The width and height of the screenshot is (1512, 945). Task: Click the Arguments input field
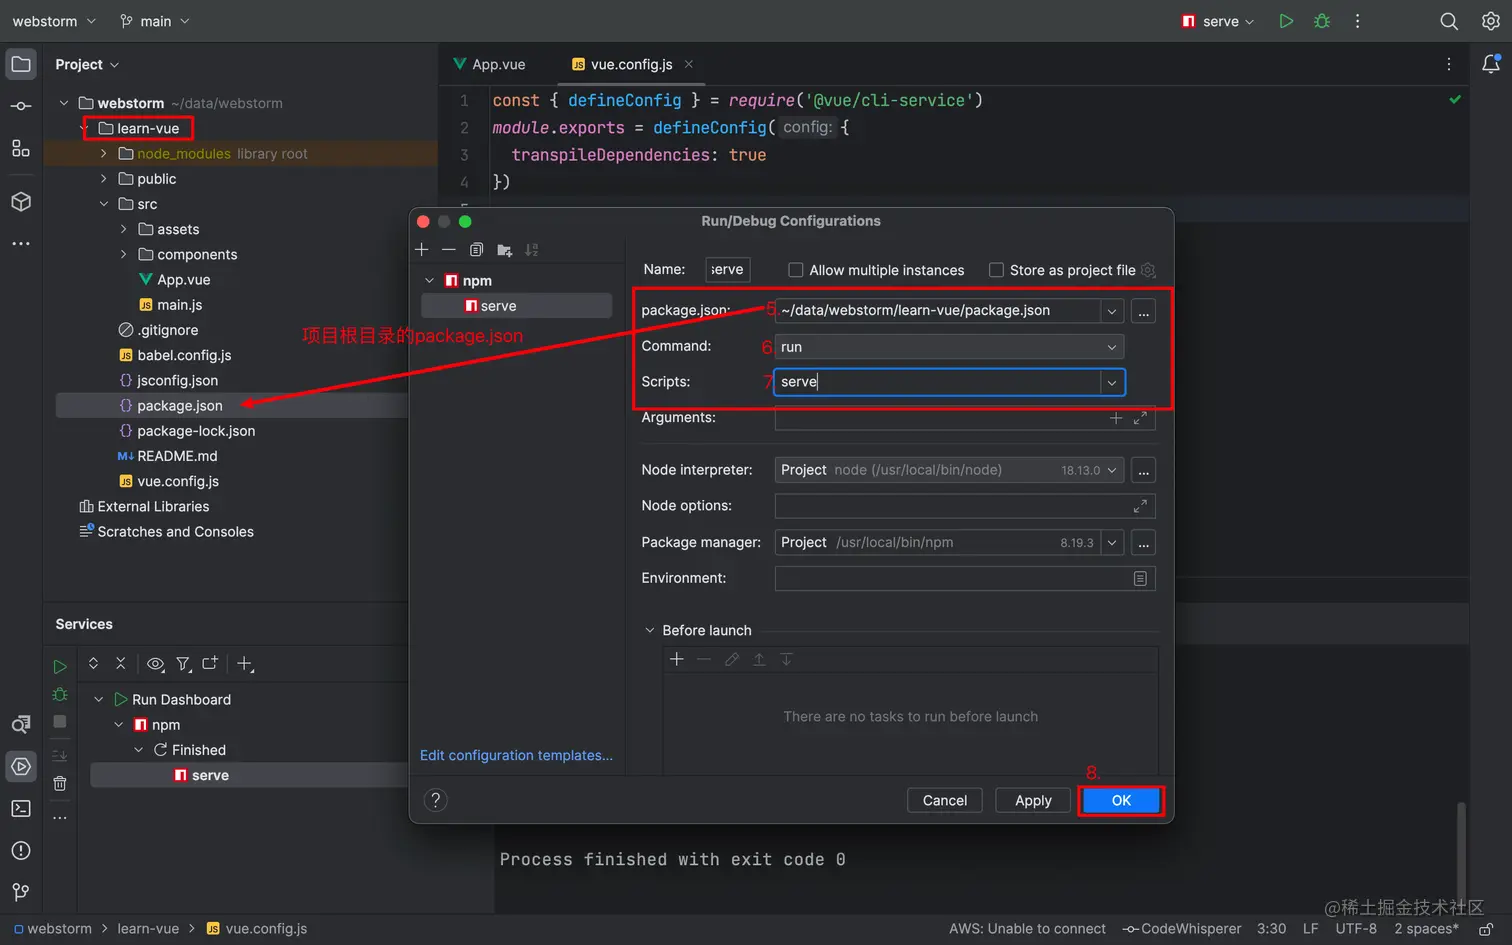[965, 418]
